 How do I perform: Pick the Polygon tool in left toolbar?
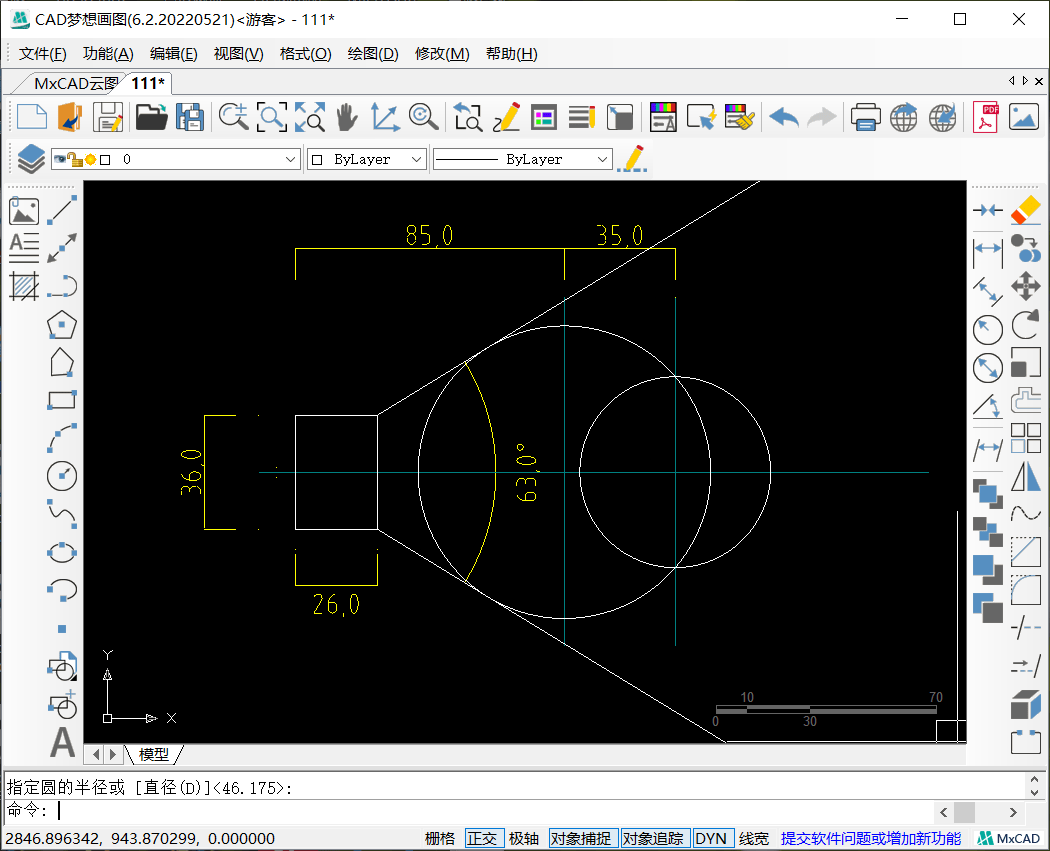[x=62, y=325]
